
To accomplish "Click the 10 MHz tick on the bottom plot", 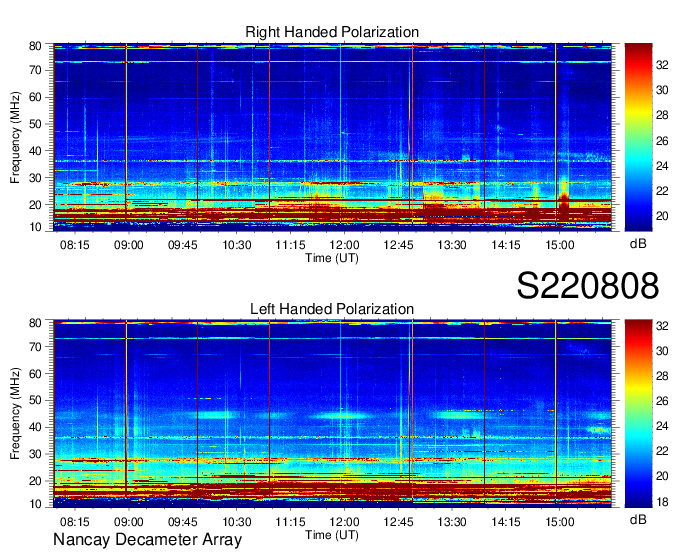I will 35,504.
